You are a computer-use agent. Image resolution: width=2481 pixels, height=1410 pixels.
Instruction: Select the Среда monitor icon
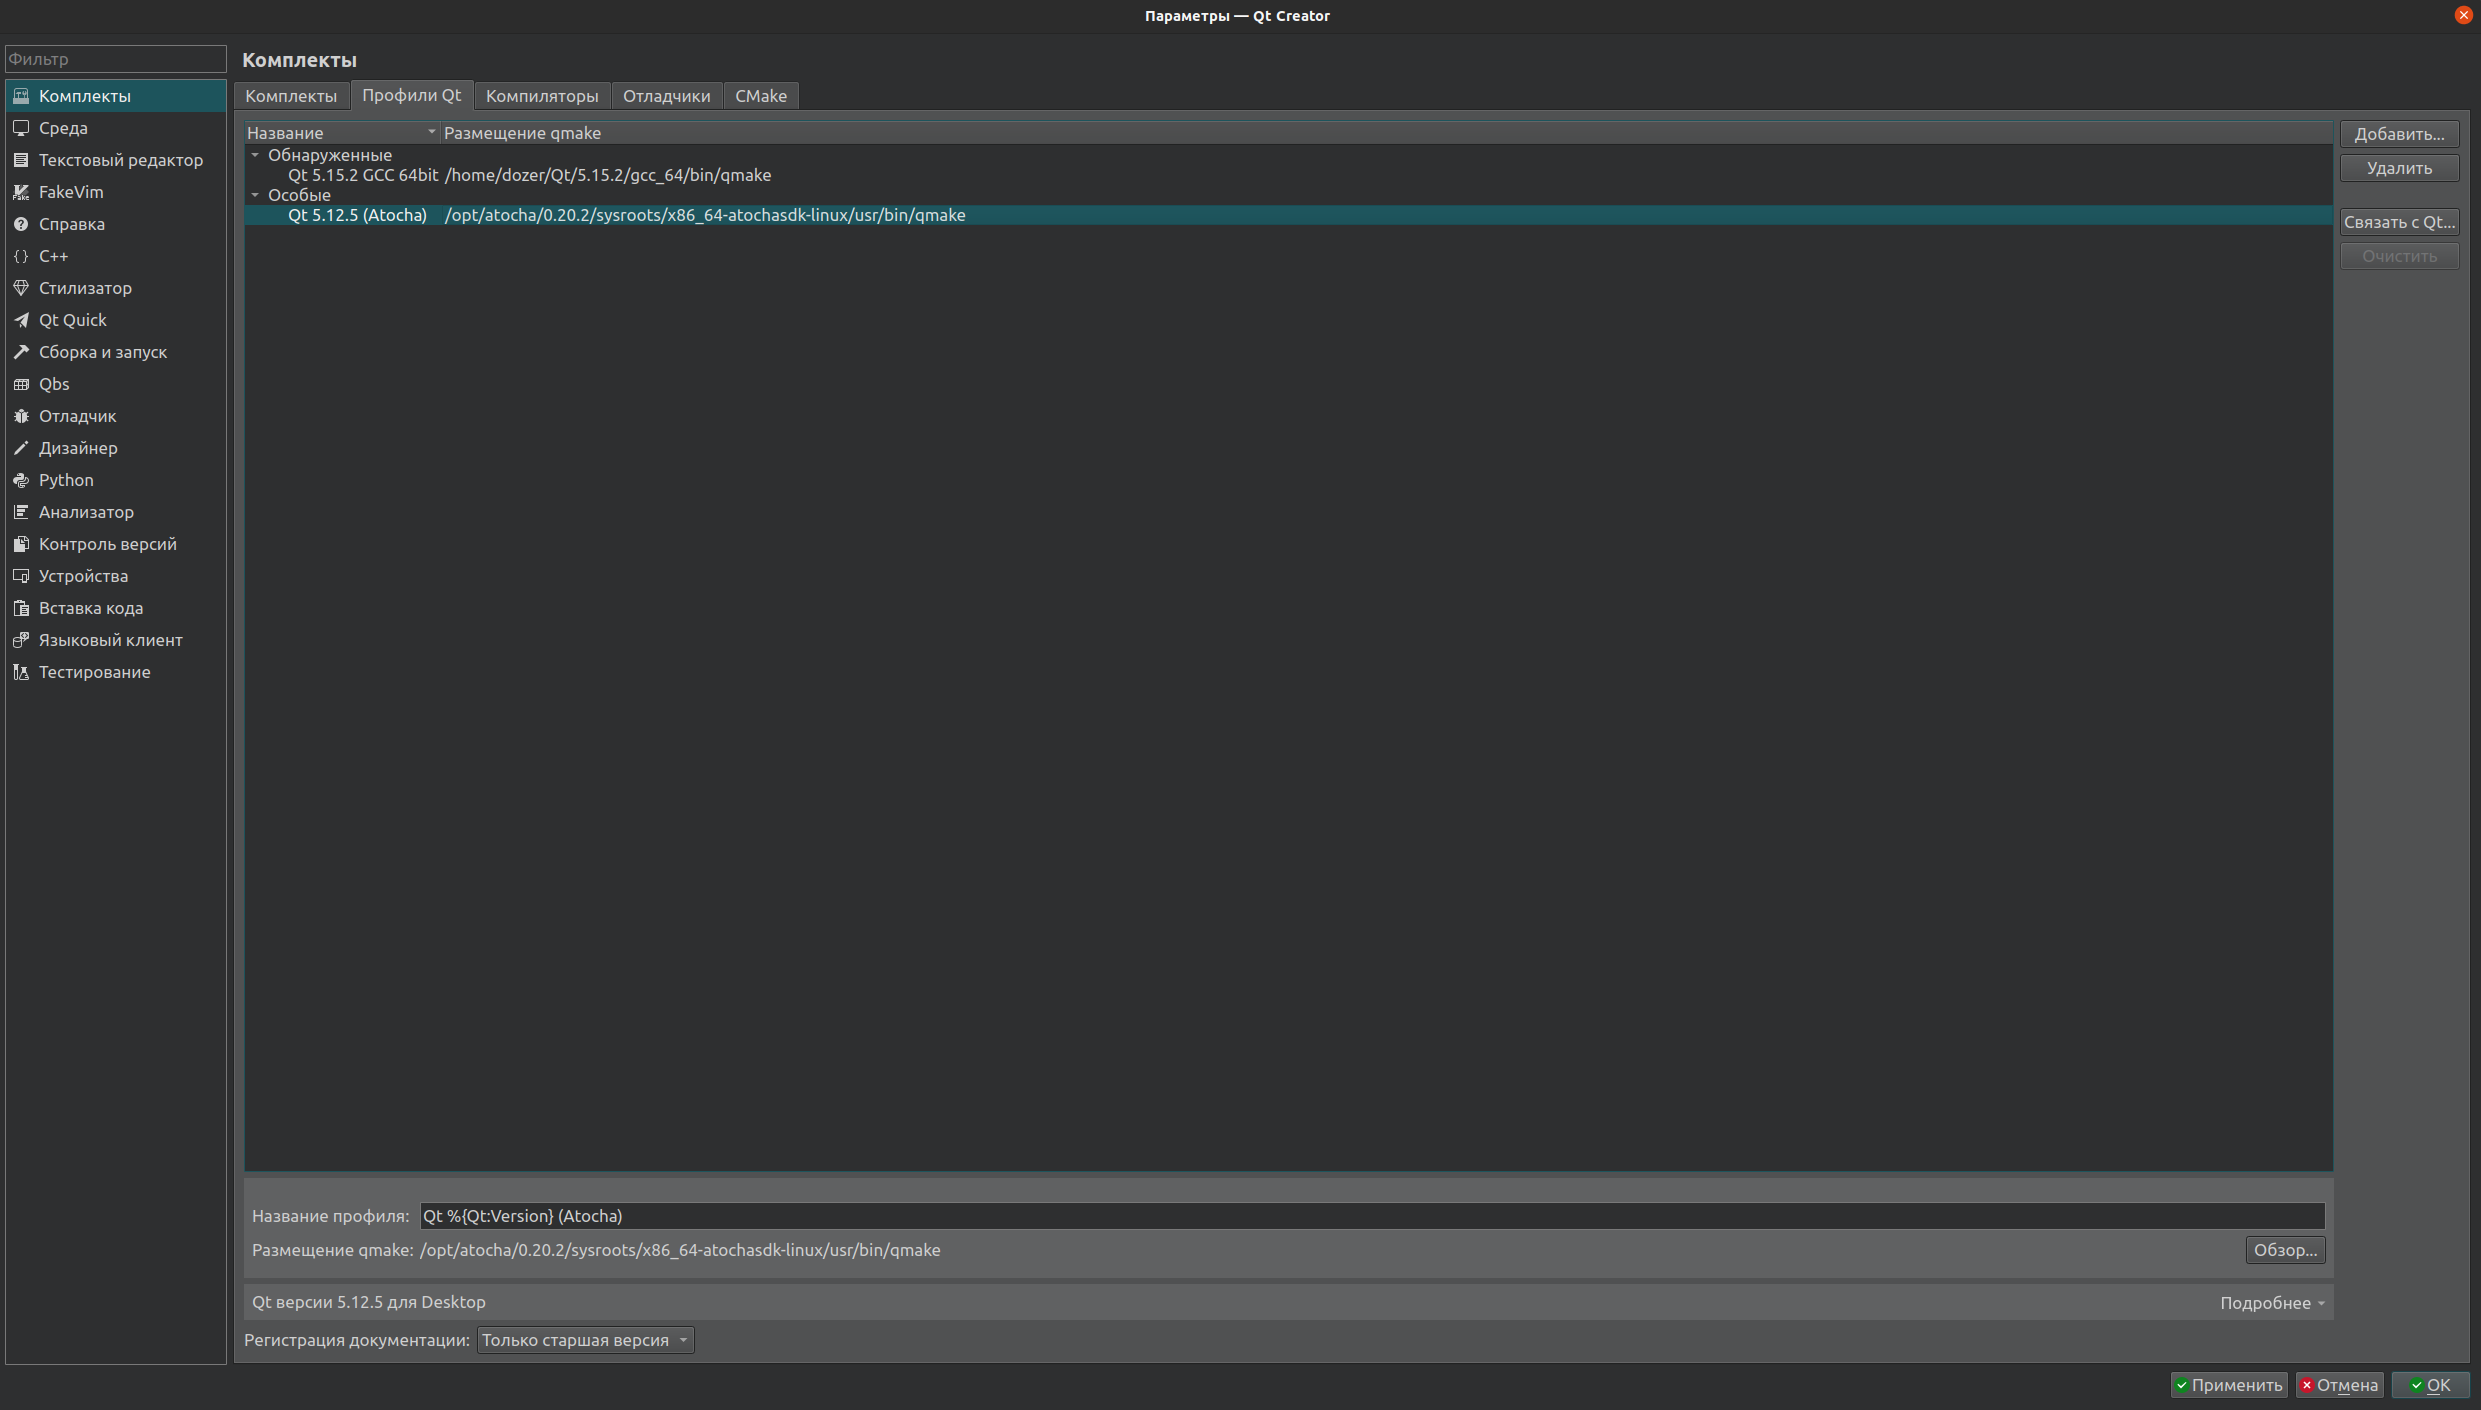point(21,128)
